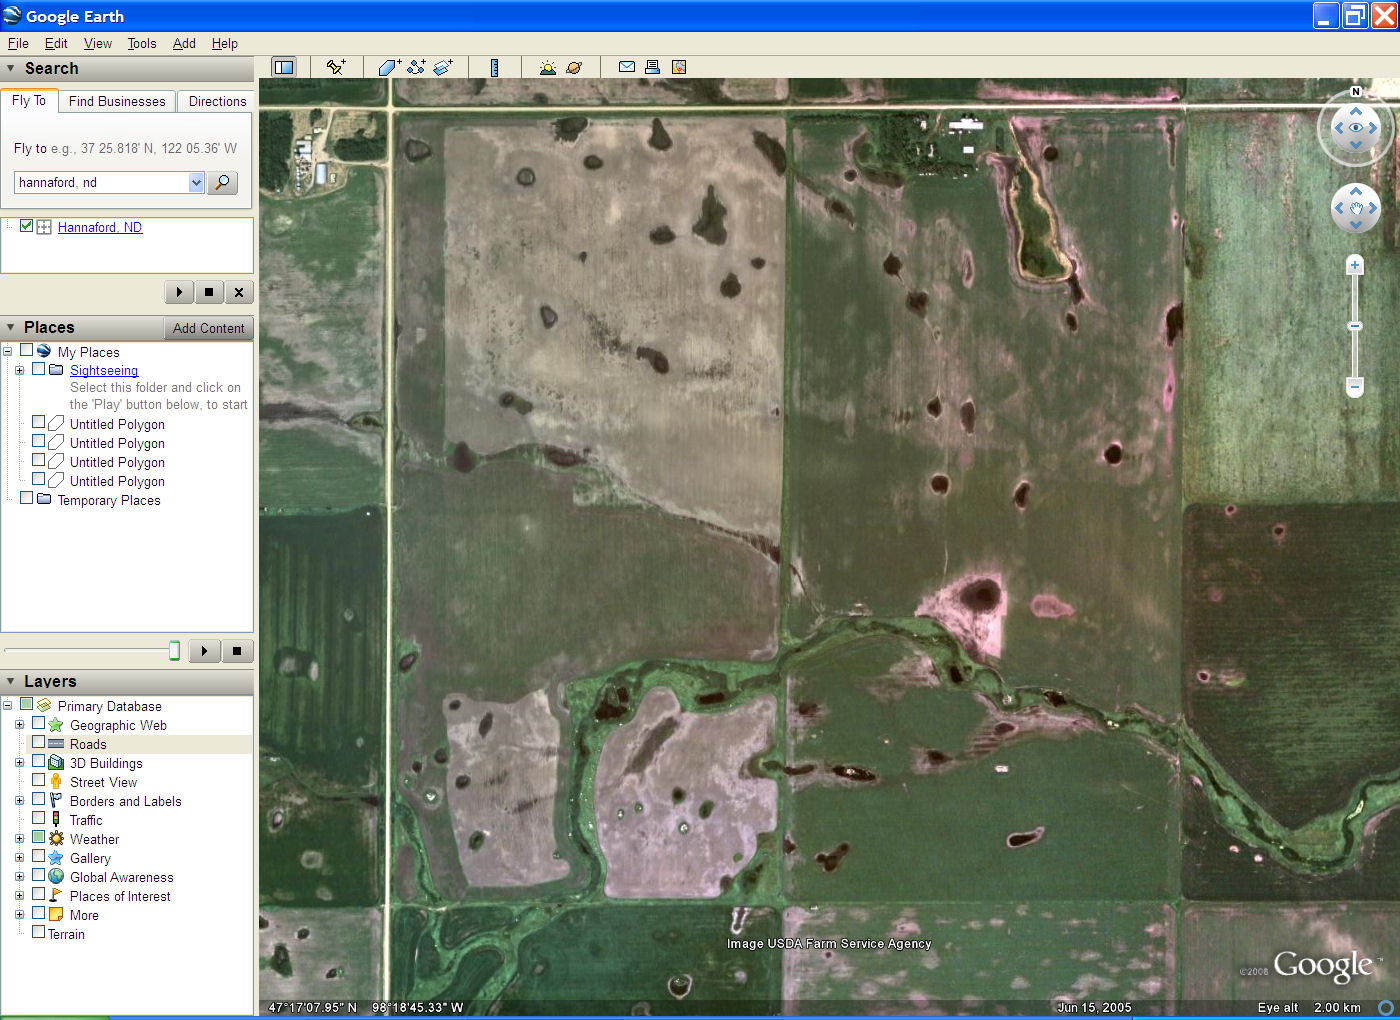Click the Look joystick eye control
This screenshot has width=1400, height=1020.
click(1356, 128)
